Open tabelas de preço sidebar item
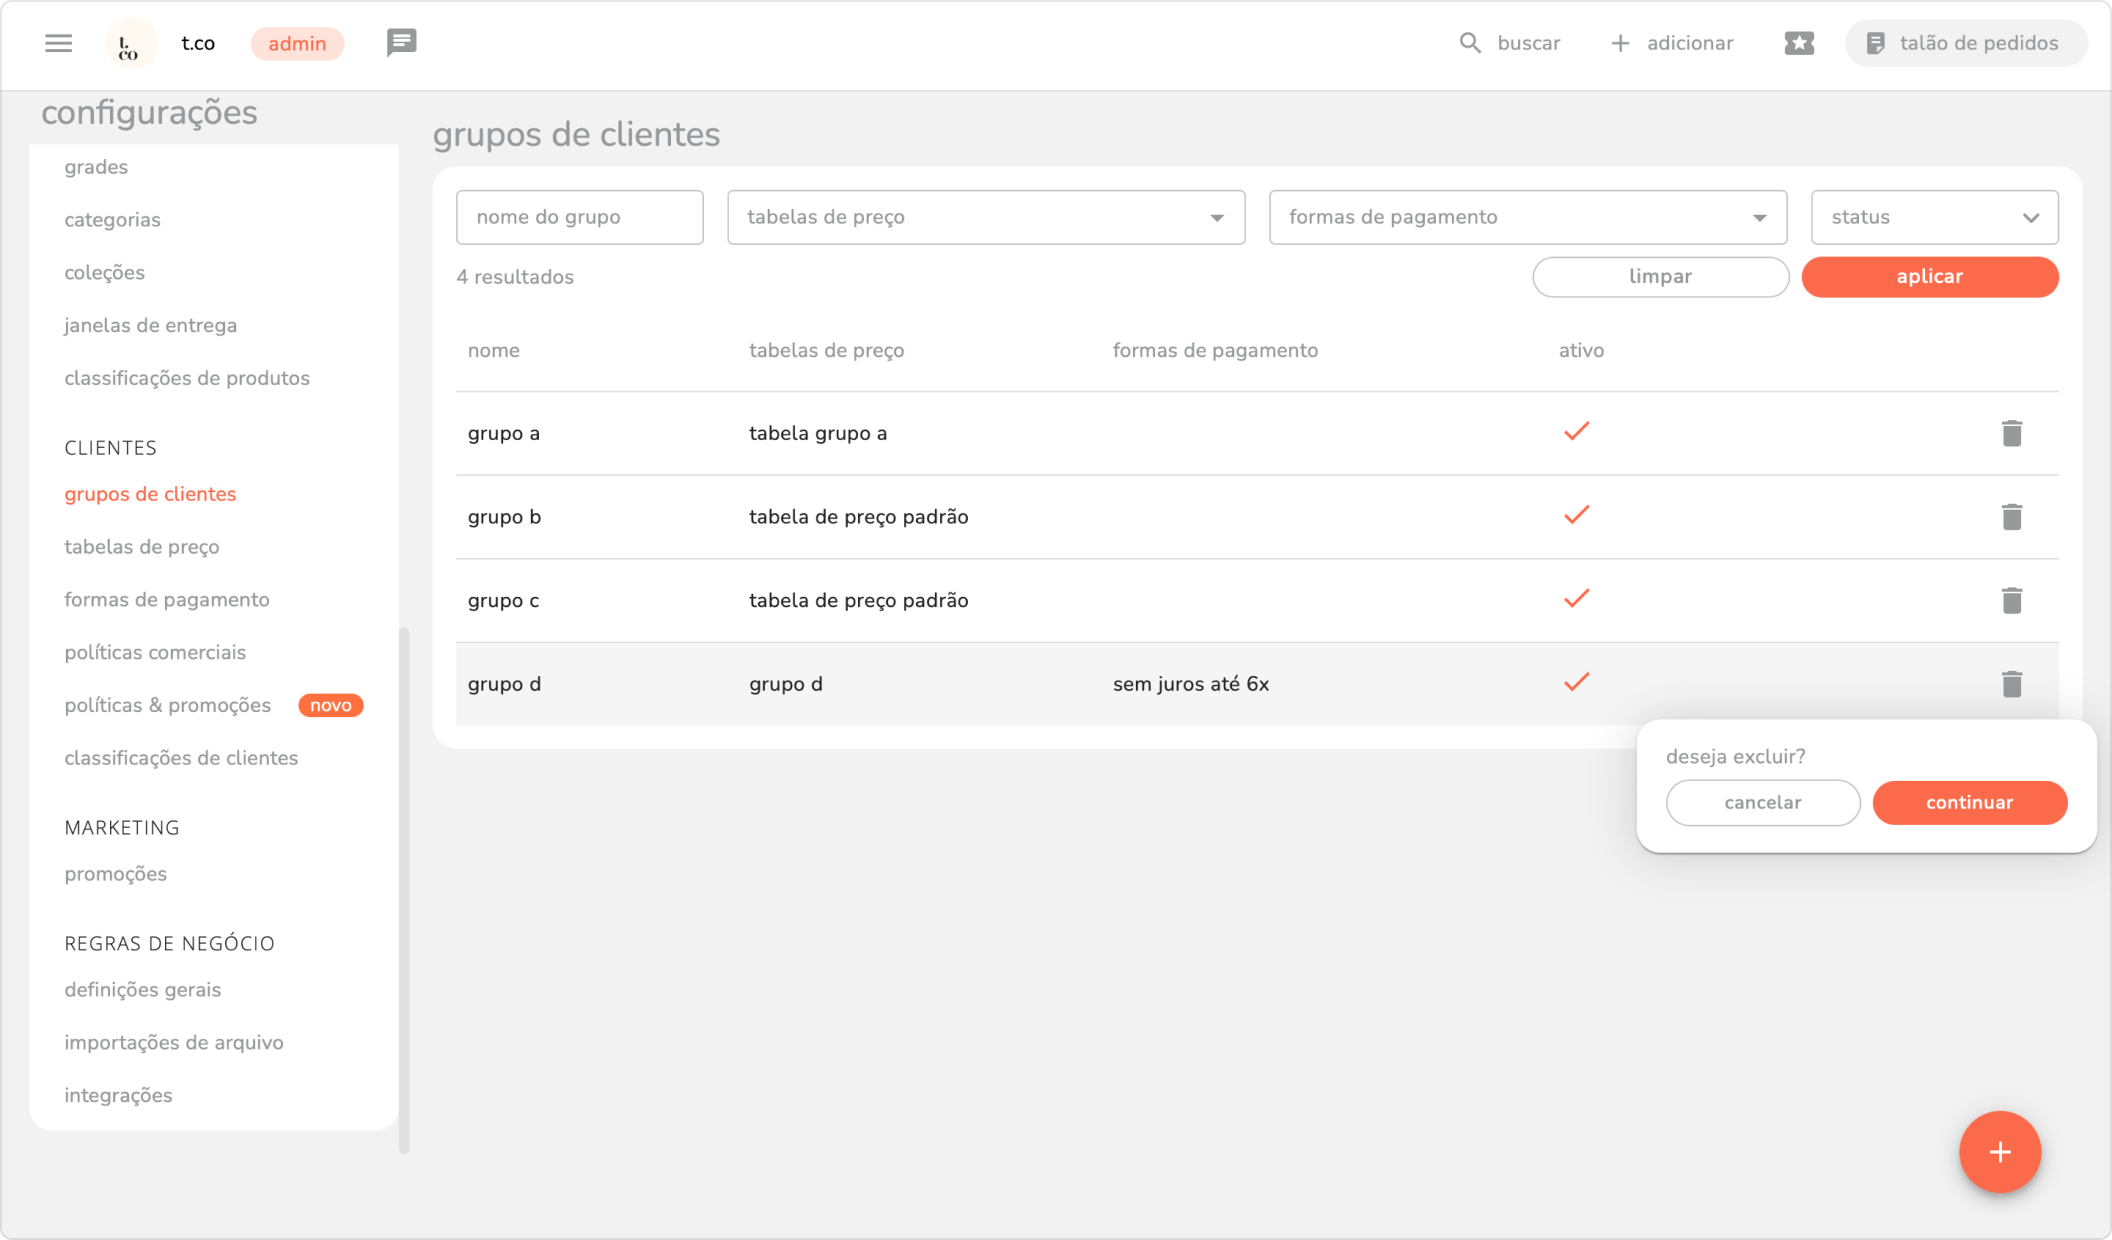This screenshot has width=2112, height=1240. [142, 547]
